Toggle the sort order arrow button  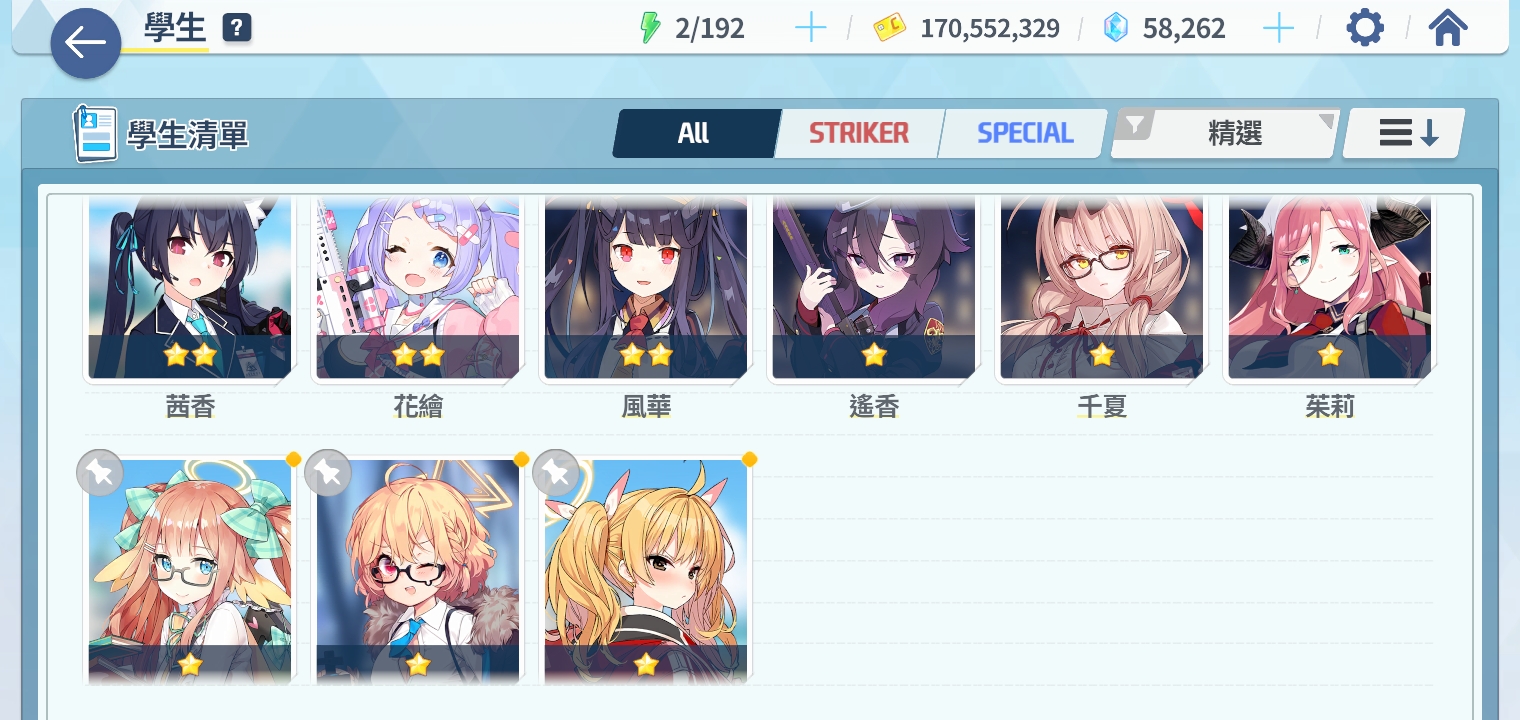[x=1404, y=133]
